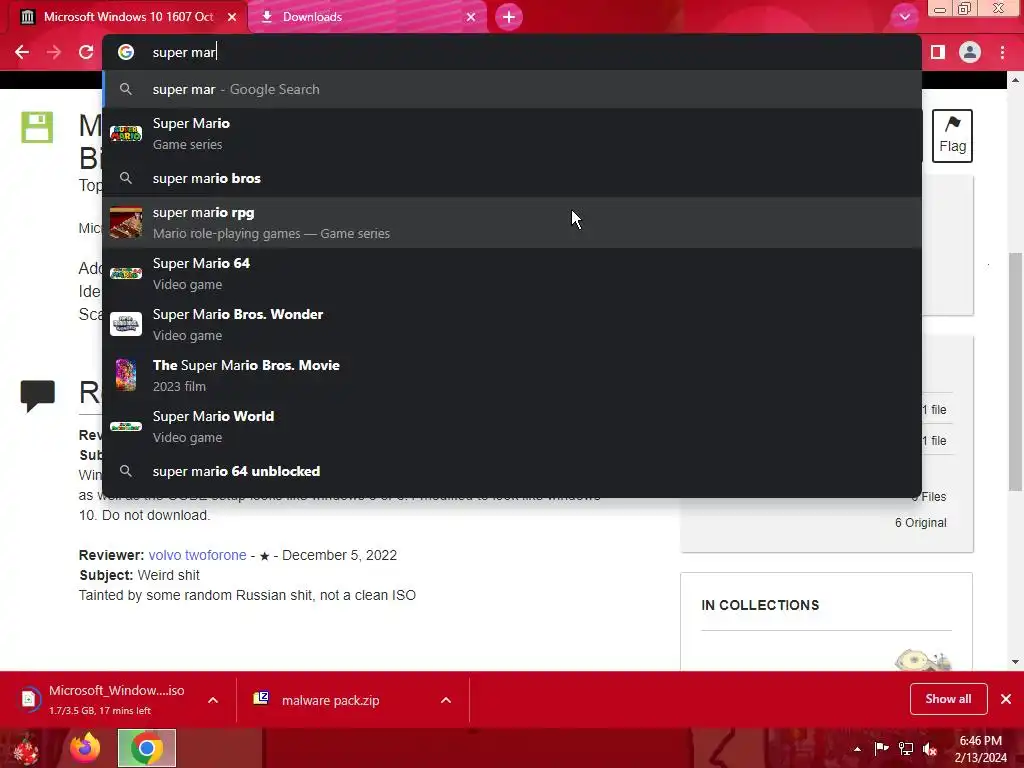Close the Microsoft Windows 10 1607 tab
This screenshot has height=768, width=1024.
tap(232, 17)
